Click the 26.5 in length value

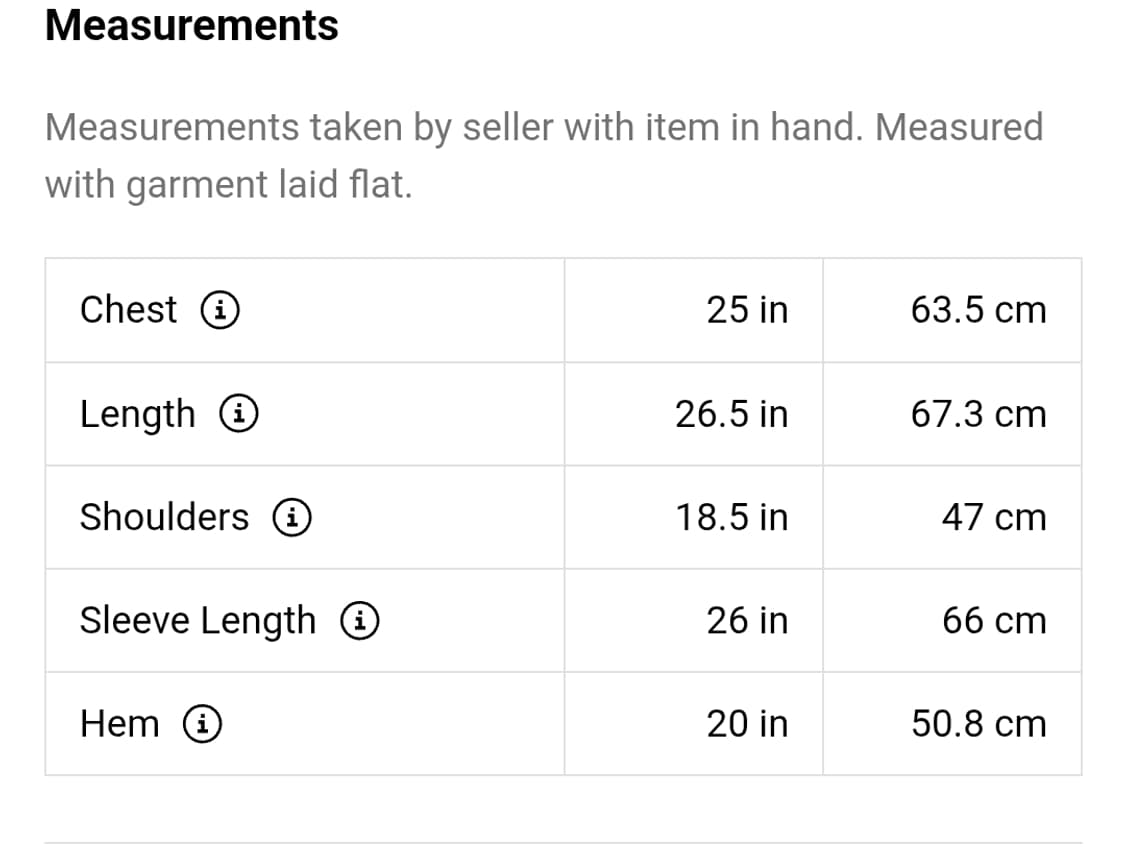click(731, 414)
